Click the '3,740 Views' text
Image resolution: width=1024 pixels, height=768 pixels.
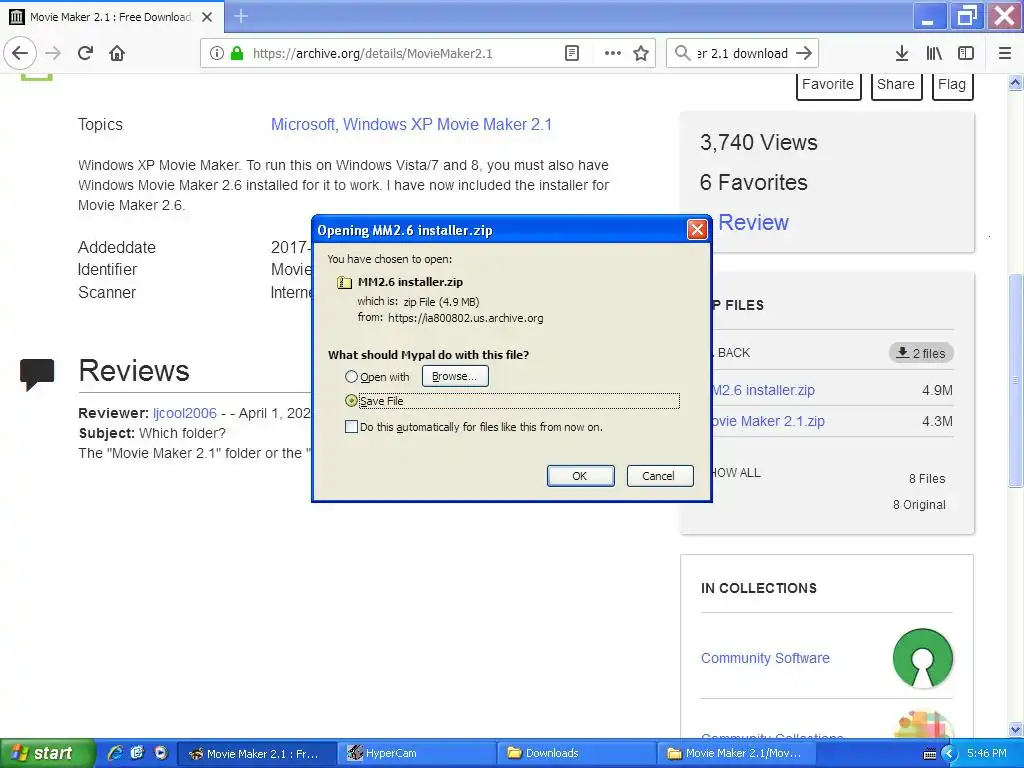pos(759,142)
